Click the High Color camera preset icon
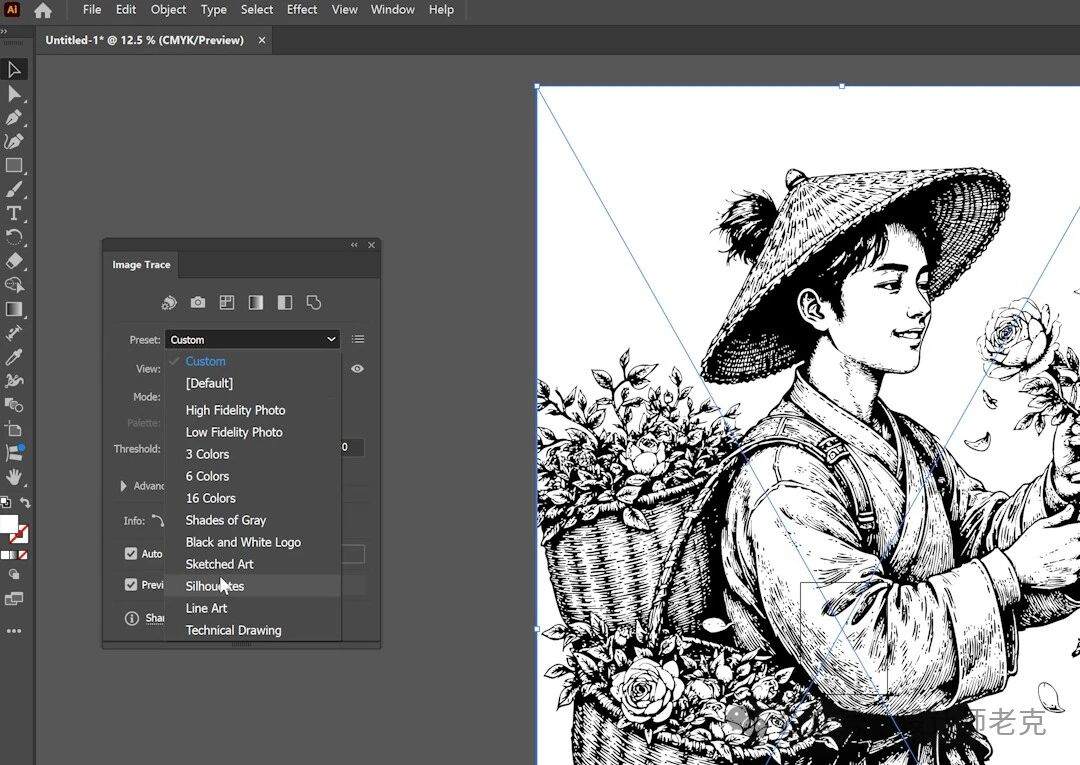The width and height of the screenshot is (1080, 765). pyautogui.click(x=198, y=302)
